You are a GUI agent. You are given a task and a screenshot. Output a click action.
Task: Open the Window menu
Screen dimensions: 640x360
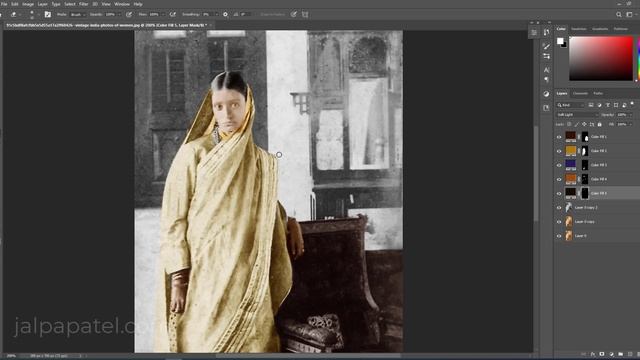[x=122, y=4]
